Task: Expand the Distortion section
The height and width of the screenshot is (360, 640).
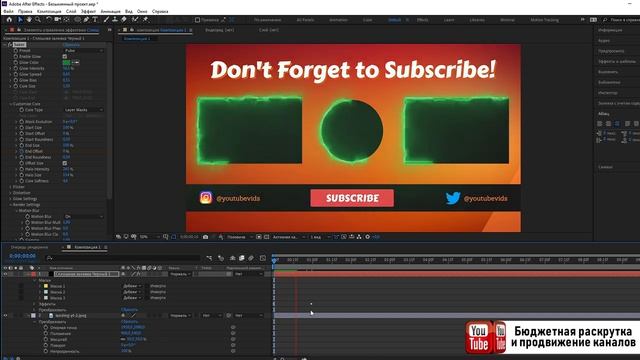Action: tap(11, 193)
